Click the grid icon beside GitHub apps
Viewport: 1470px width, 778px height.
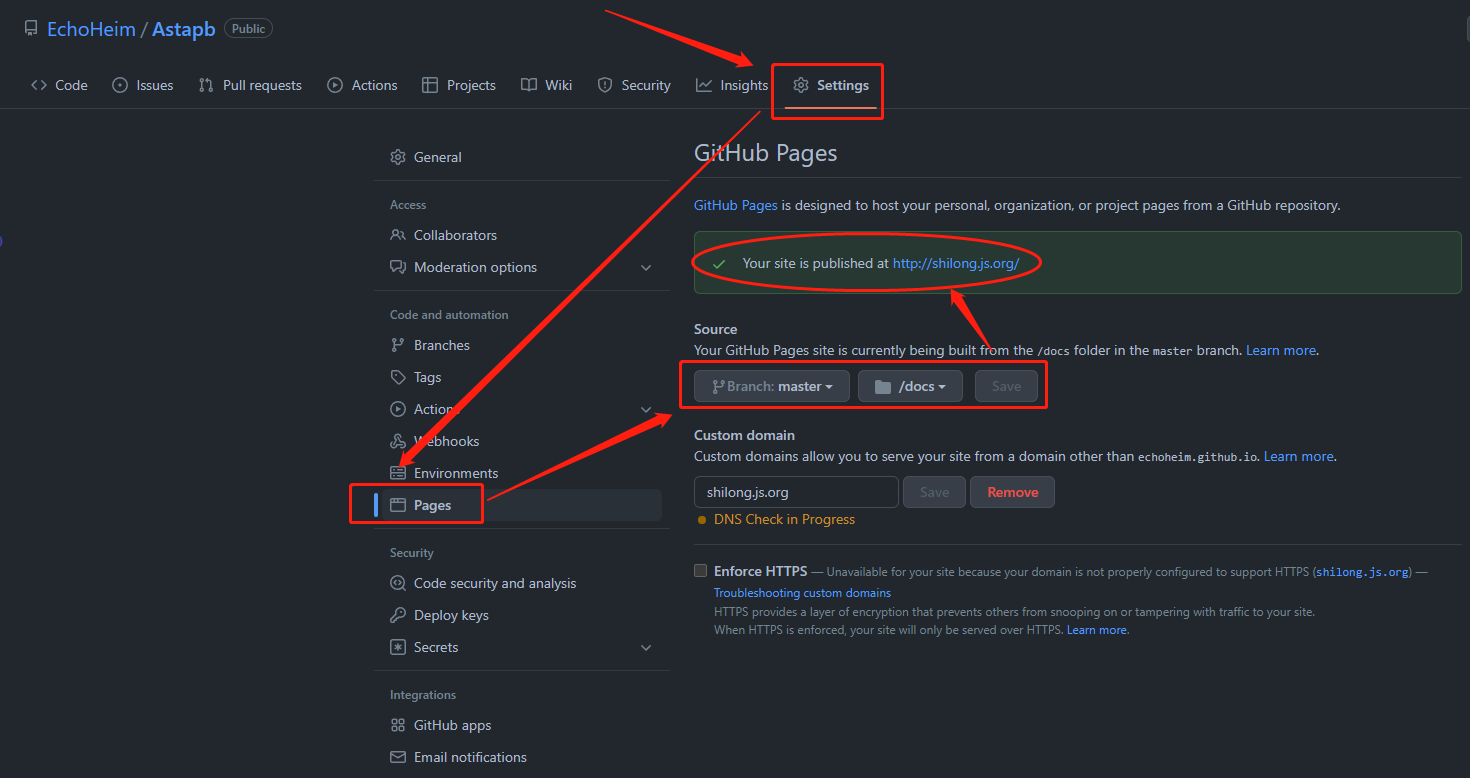pos(398,725)
